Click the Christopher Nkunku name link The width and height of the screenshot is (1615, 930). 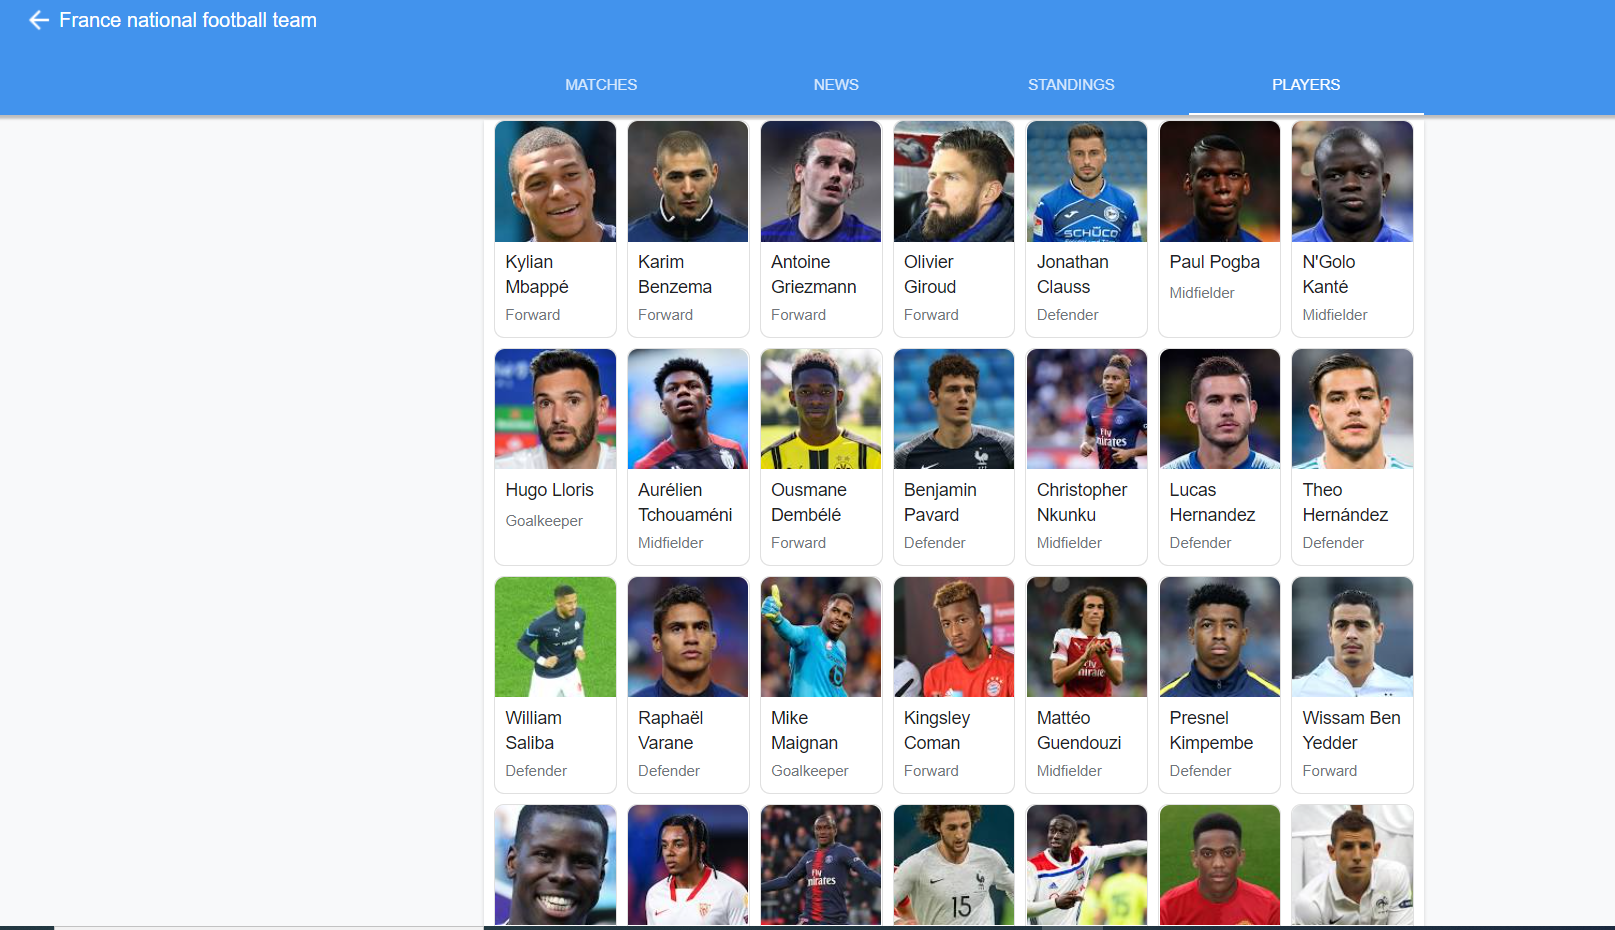1082,502
